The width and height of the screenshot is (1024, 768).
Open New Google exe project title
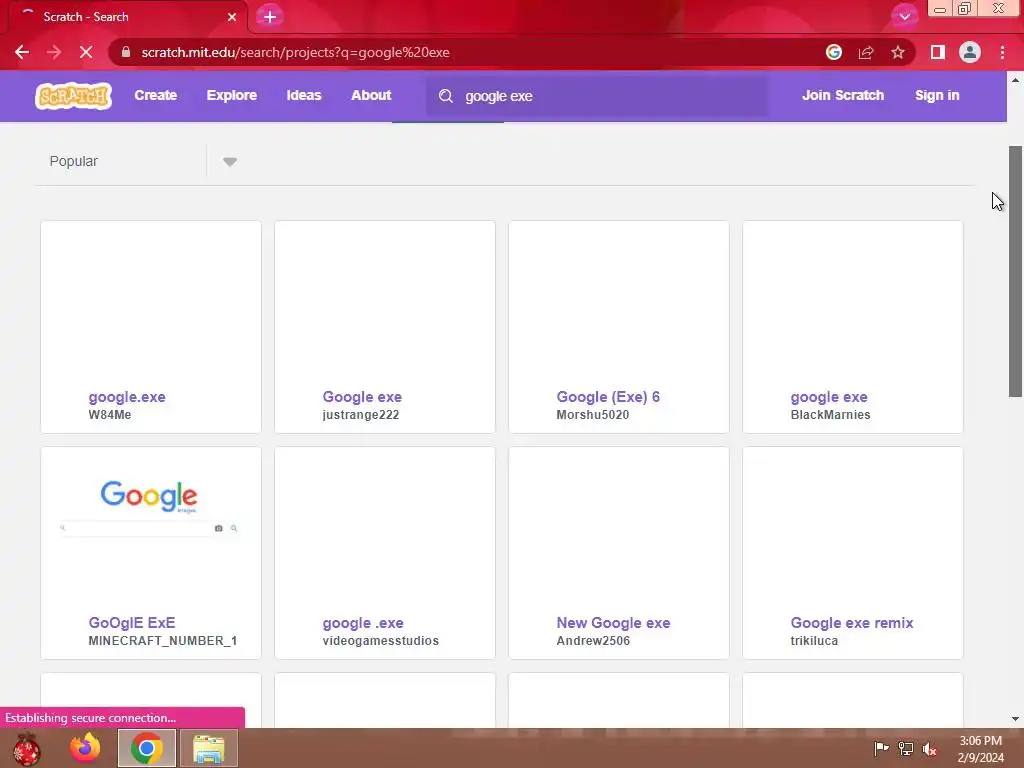click(613, 623)
